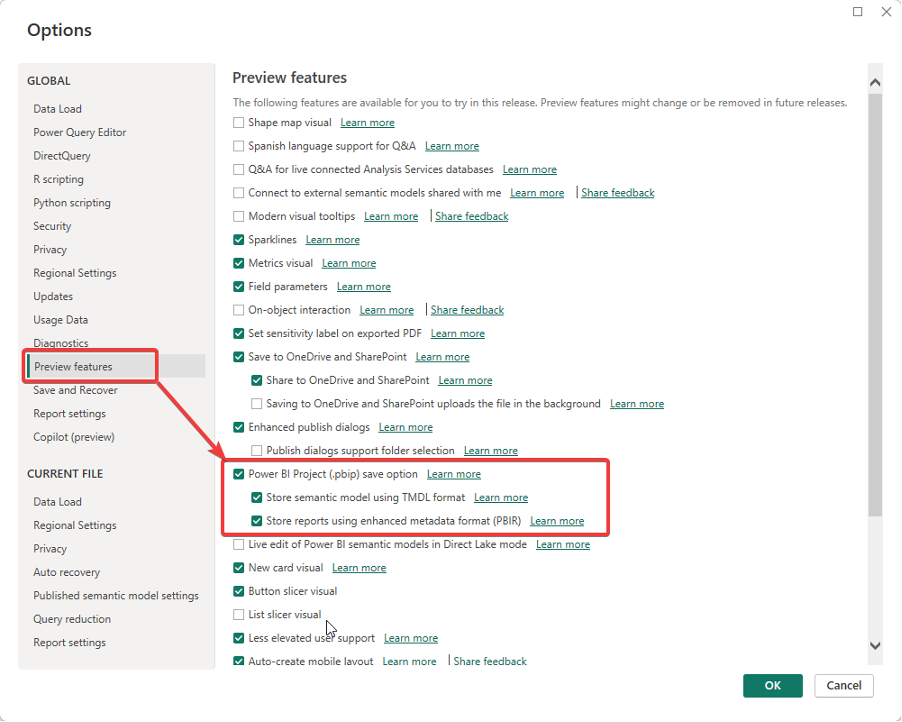Open Copilot (preview) settings
This screenshot has width=902, height=722.
74,437
